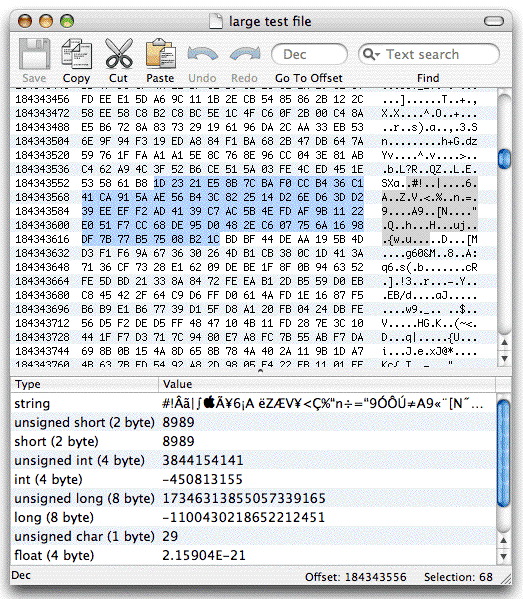Click the Cut scissors icon
The width and height of the screenshot is (523, 599).
[118, 53]
